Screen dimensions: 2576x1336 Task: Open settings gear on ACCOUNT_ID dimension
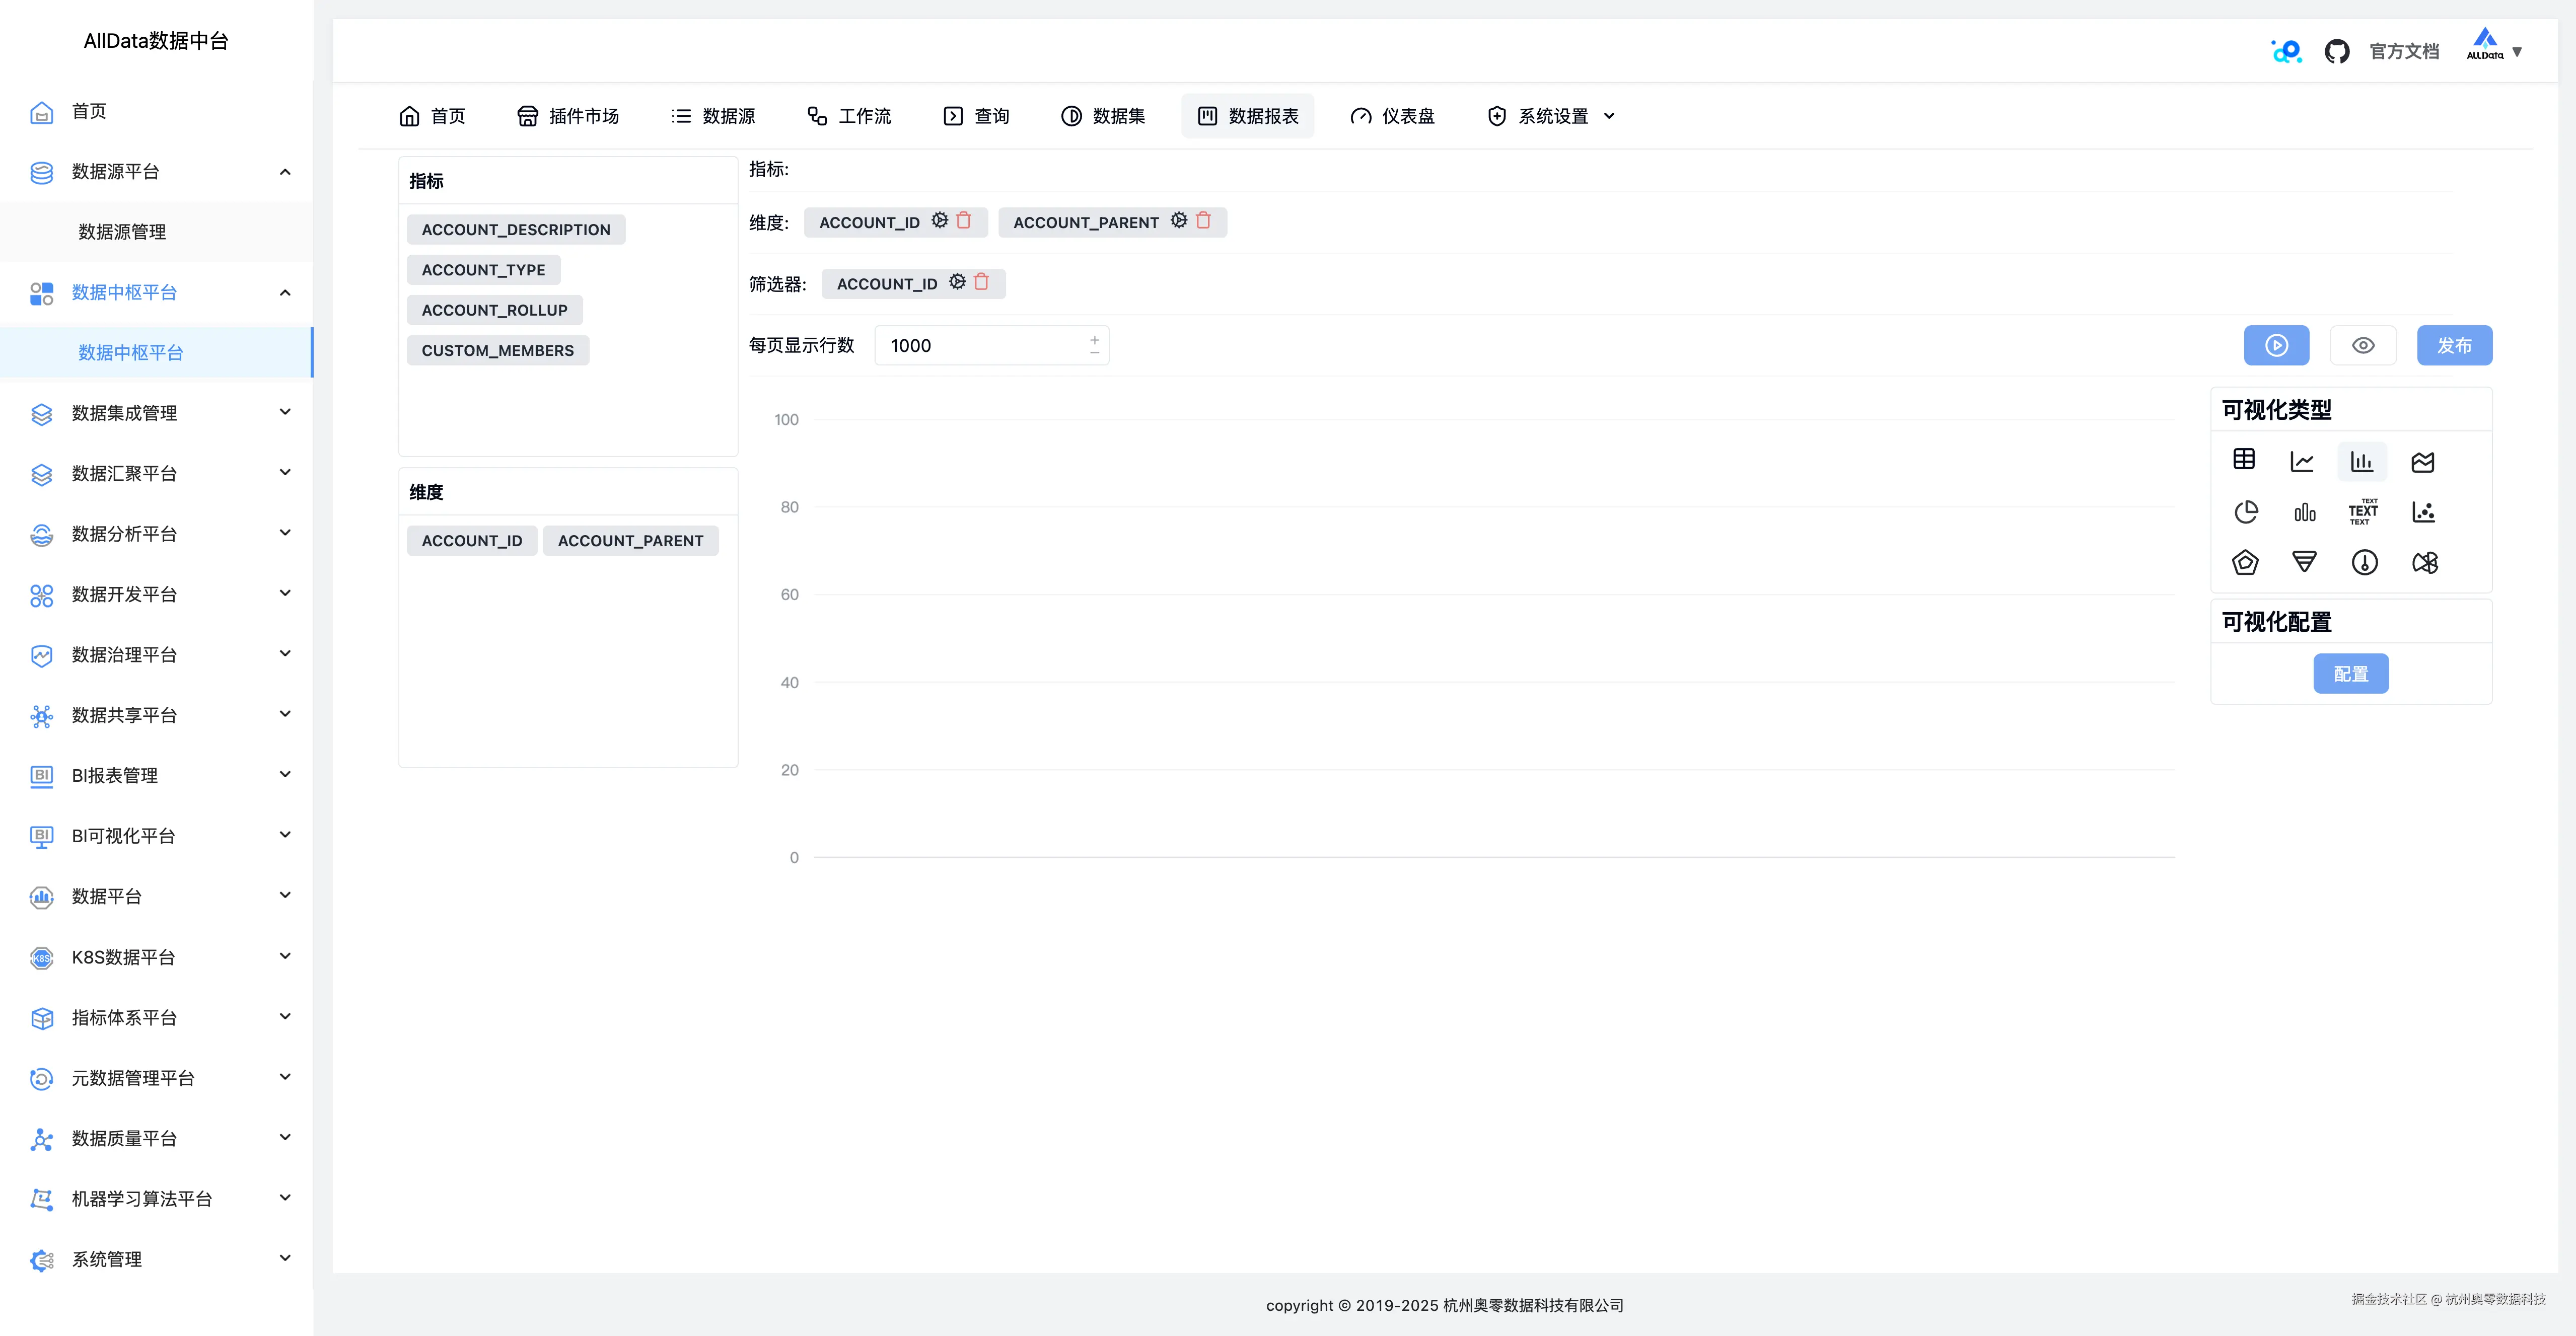(940, 221)
